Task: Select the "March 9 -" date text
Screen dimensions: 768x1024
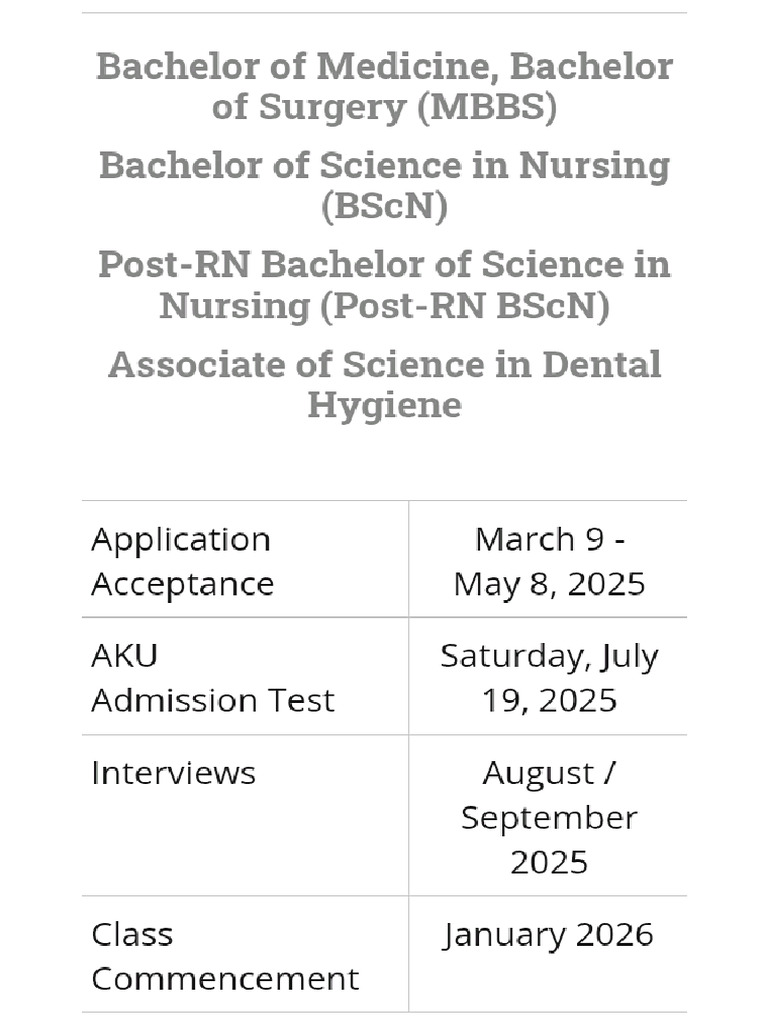Action: tap(549, 539)
